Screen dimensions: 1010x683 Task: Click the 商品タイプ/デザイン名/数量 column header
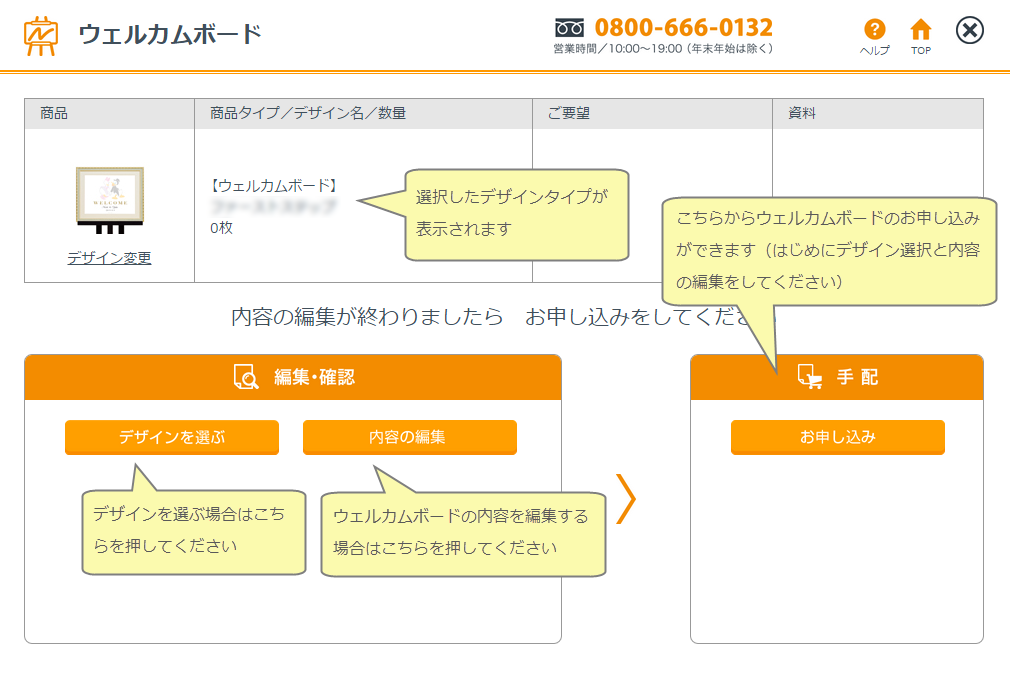pos(308,114)
